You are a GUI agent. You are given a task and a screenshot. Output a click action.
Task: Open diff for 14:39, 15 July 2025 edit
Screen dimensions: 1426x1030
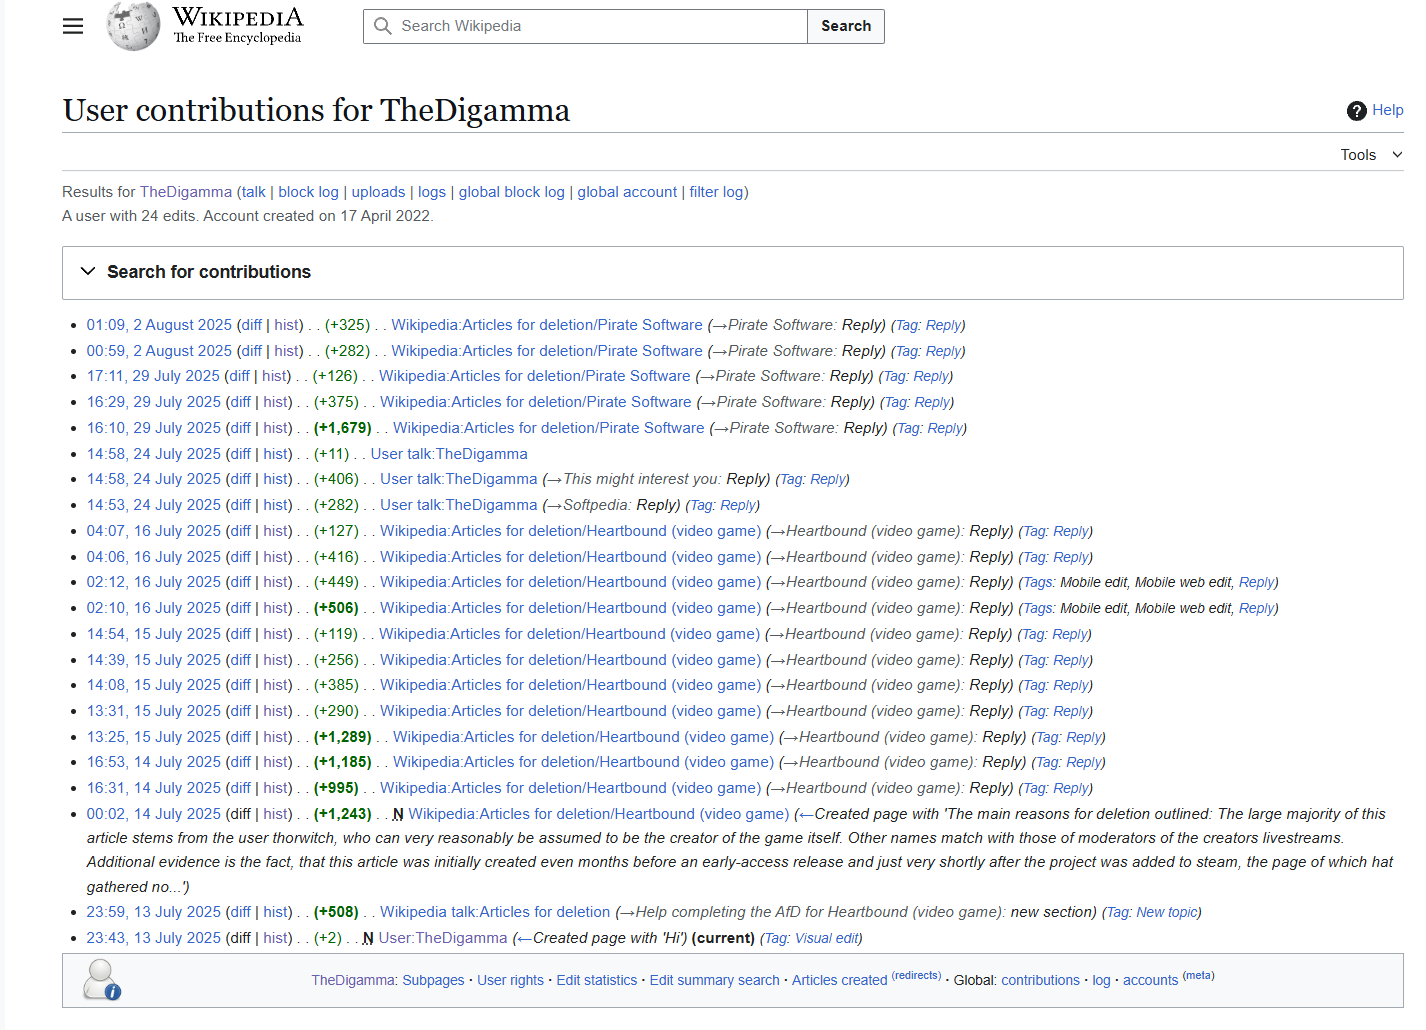pyautogui.click(x=240, y=660)
